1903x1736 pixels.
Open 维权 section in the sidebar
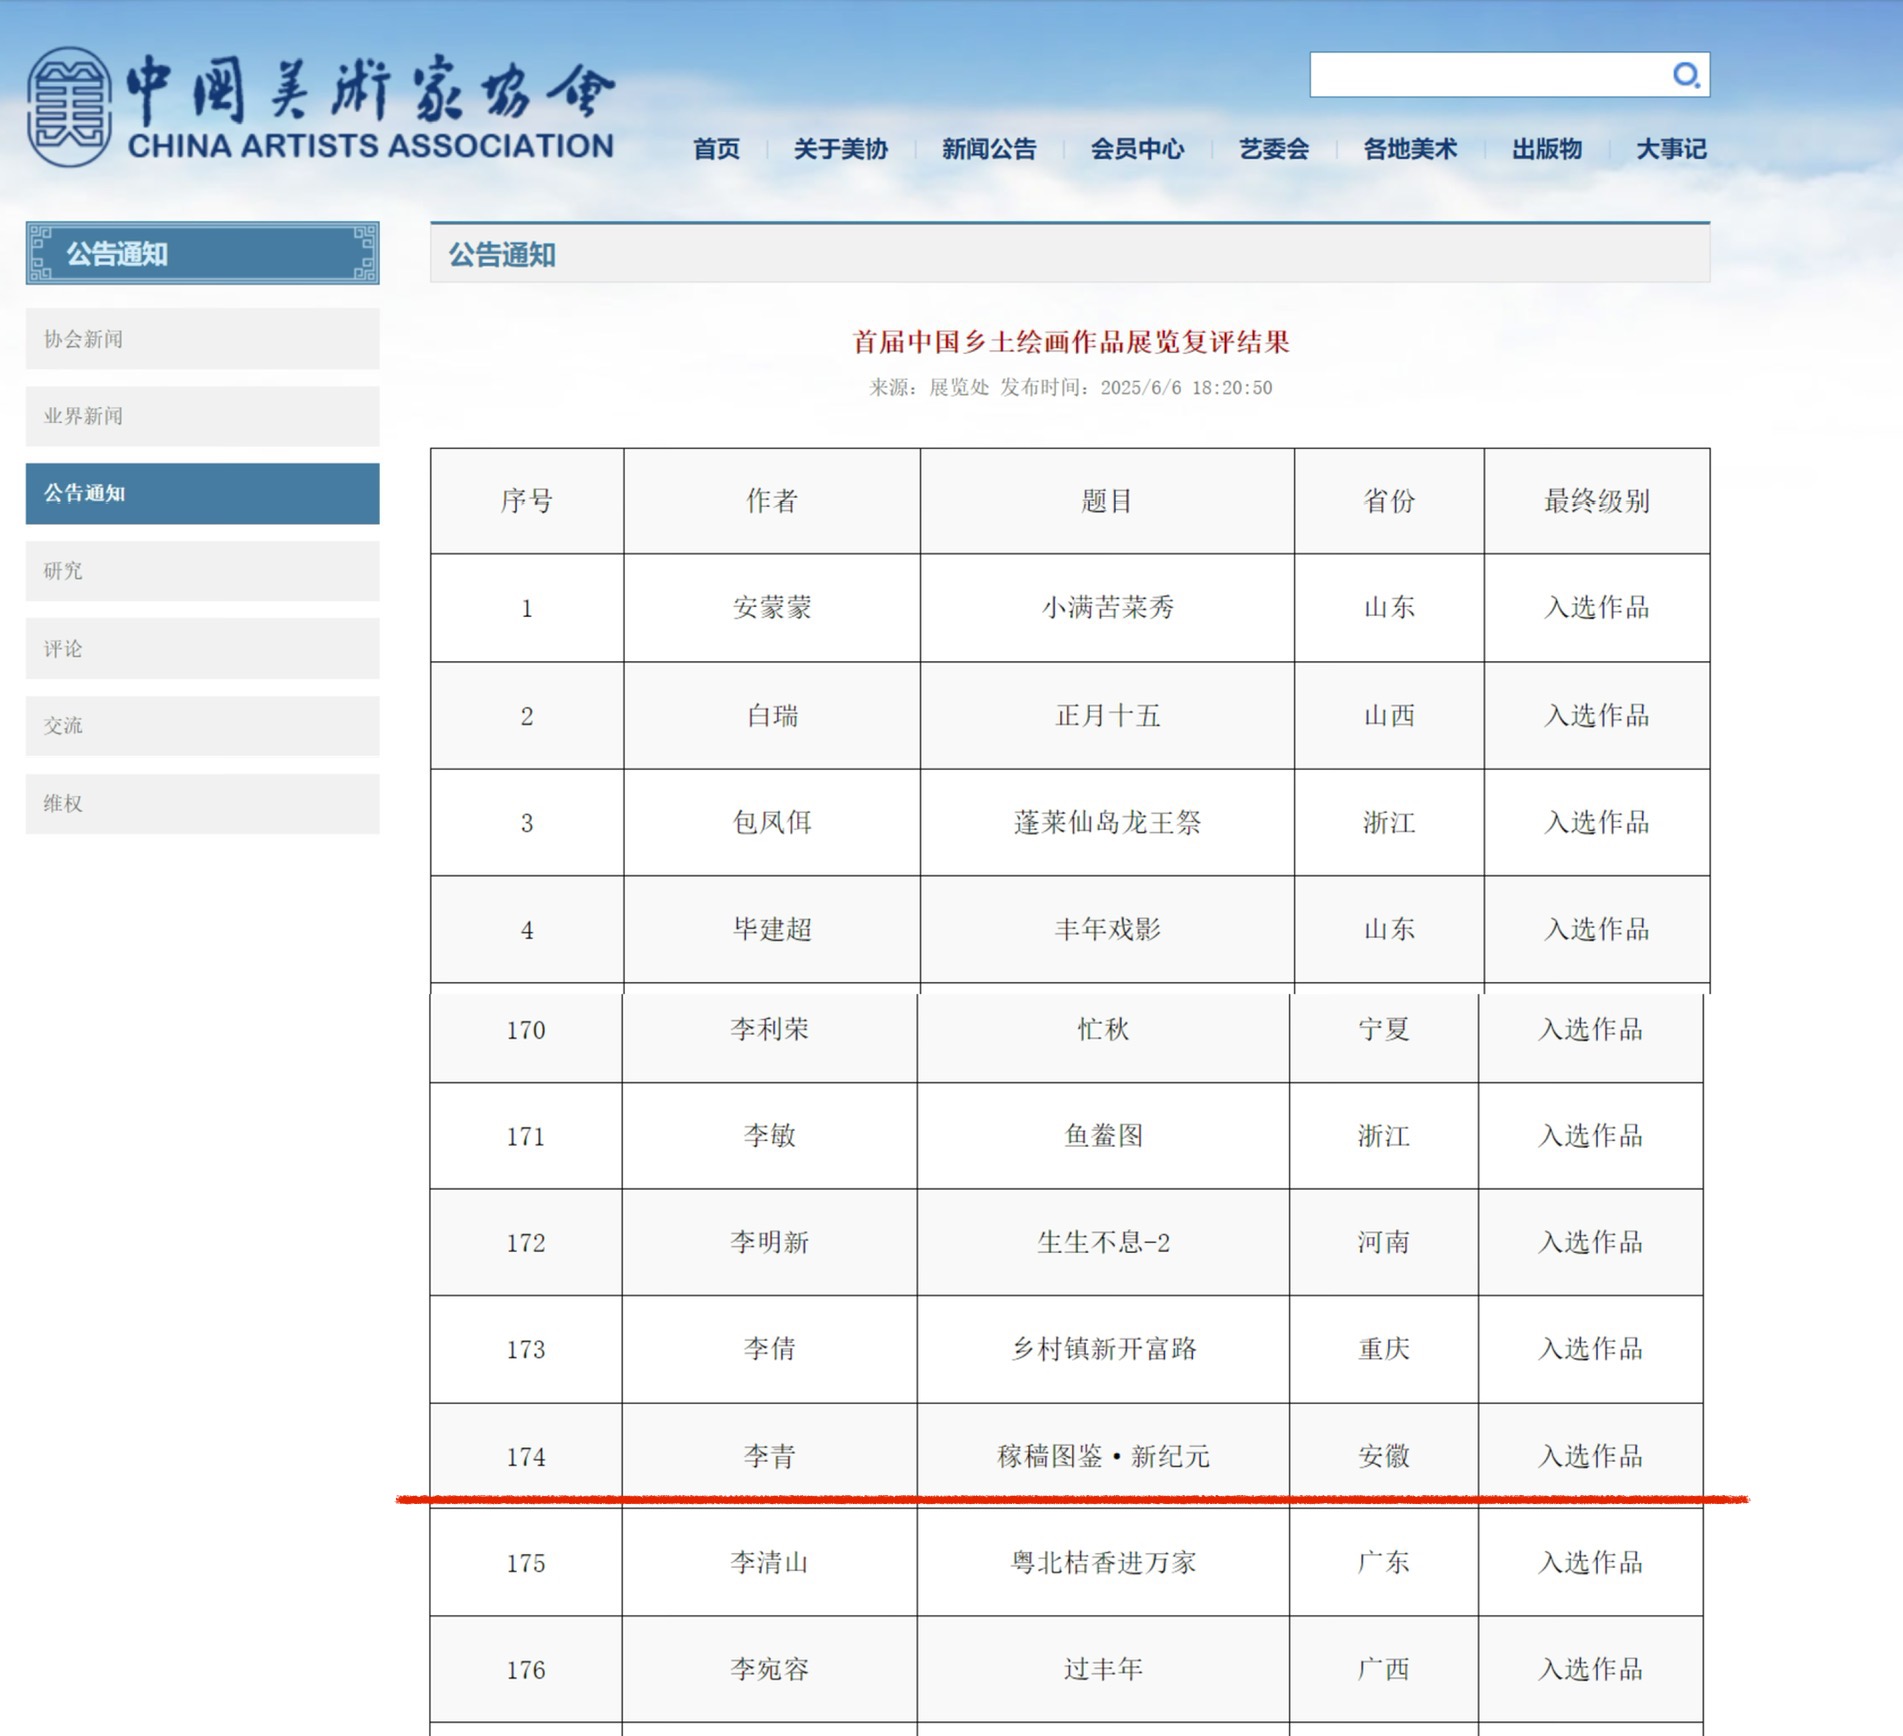pyautogui.click(x=202, y=803)
